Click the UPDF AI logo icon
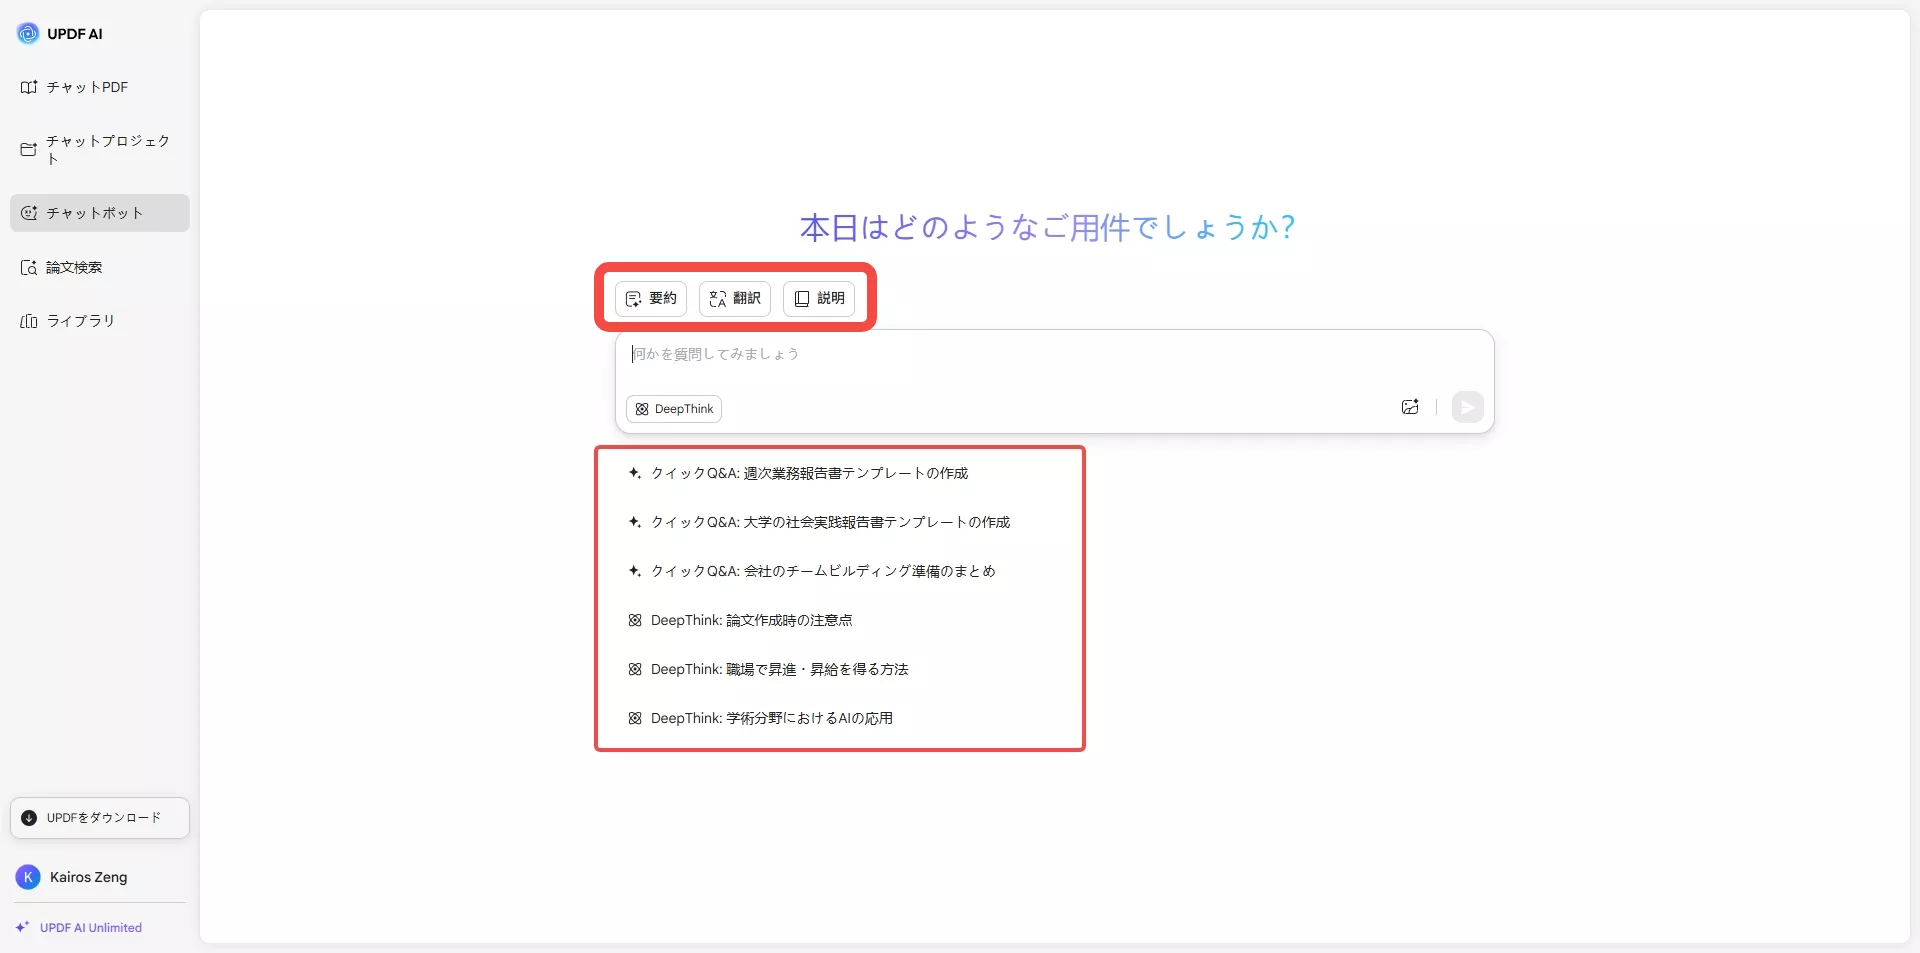This screenshot has width=1920, height=953. (x=28, y=33)
